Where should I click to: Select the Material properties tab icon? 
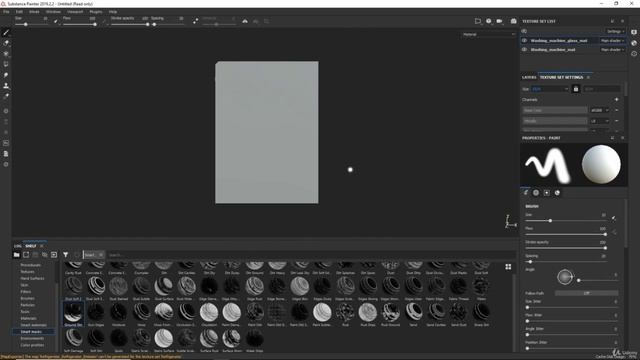click(x=557, y=193)
